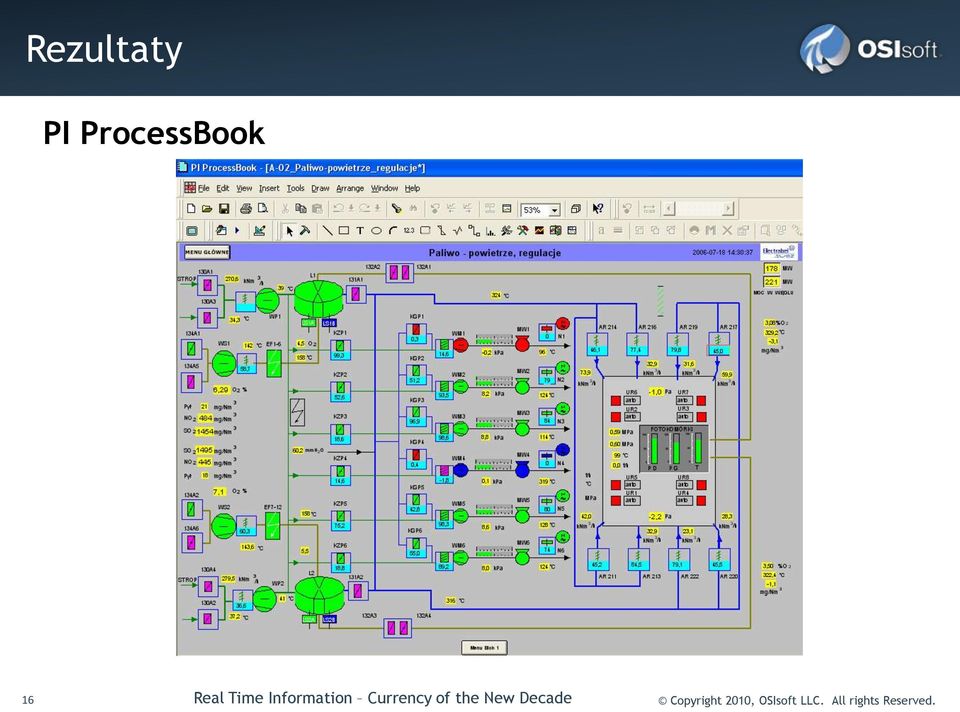
Task: Select the arrow pointer tool
Action: 290,231
